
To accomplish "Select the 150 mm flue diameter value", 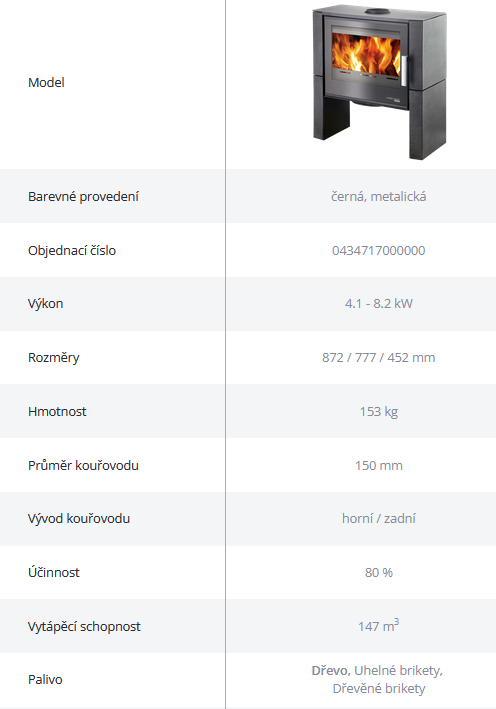I will click(x=378, y=465).
